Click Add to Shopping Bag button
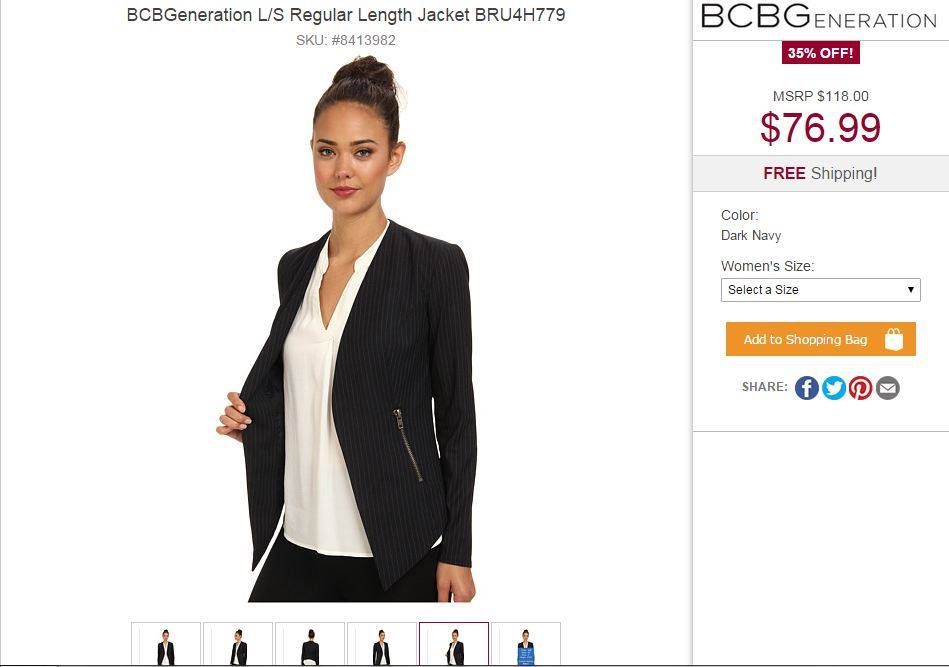The height and width of the screenshot is (667, 949). coord(820,340)
